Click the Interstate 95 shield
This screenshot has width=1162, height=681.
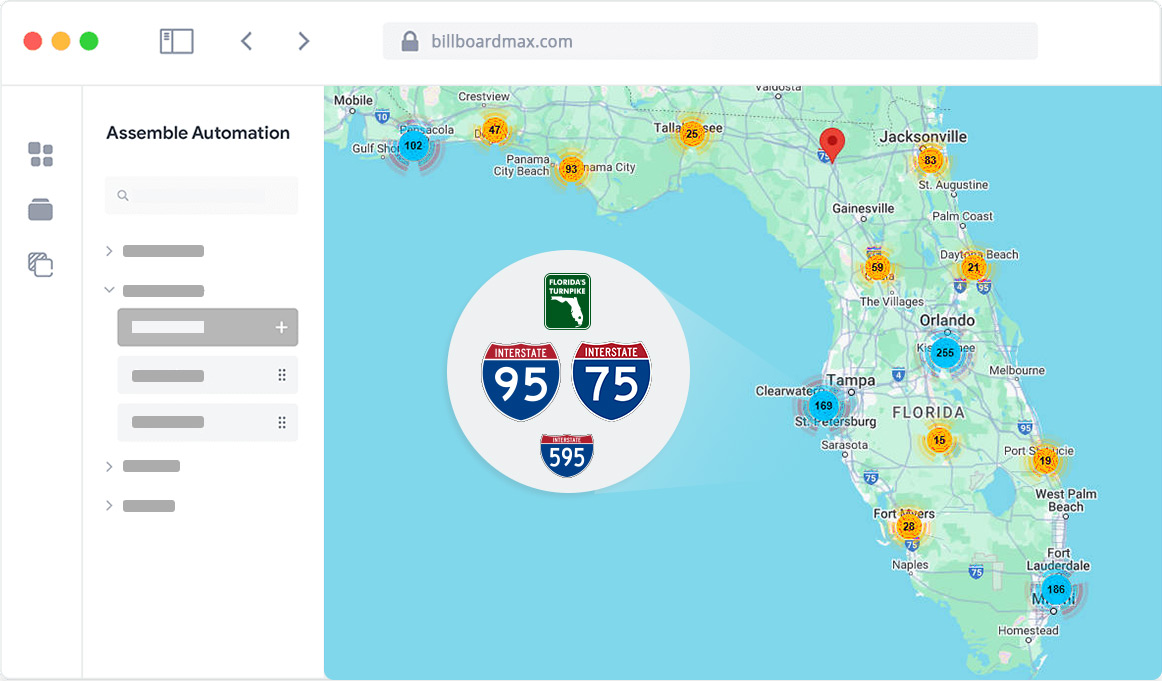coord(521,382)
